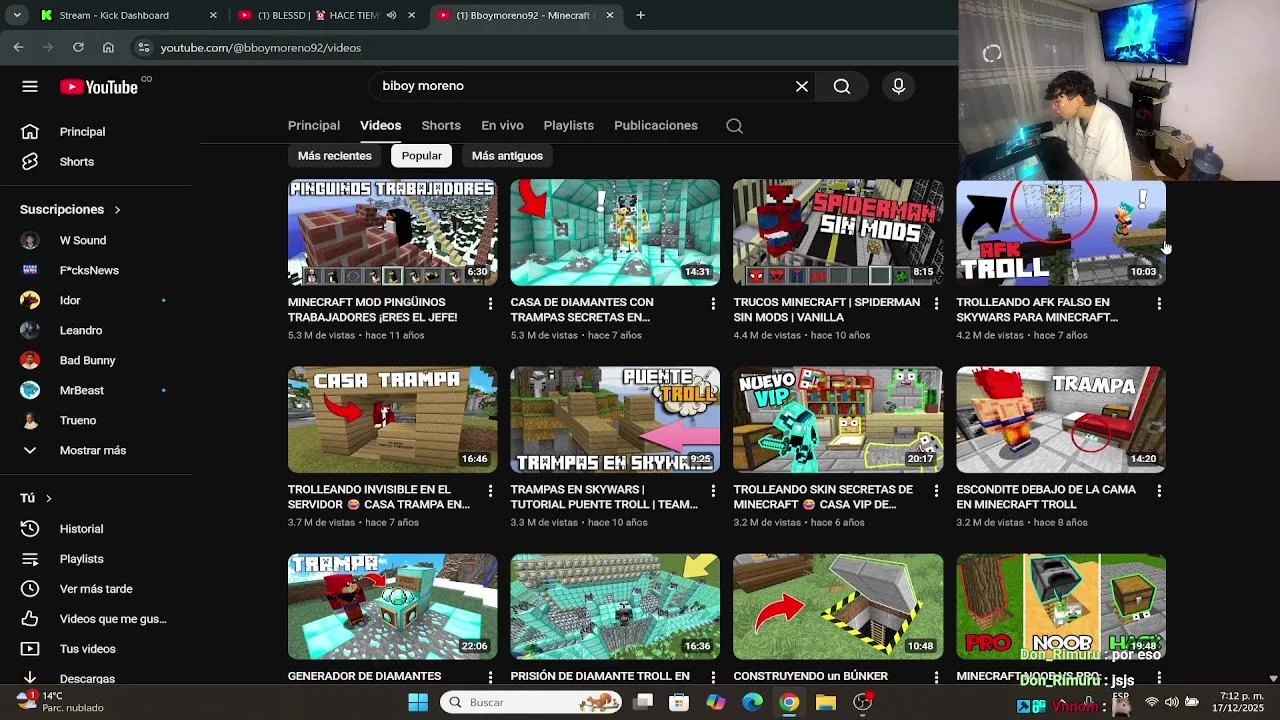Click the taskbar search box Buscar
Viewport: 1280px width, 720px height.
click(530, 702)
